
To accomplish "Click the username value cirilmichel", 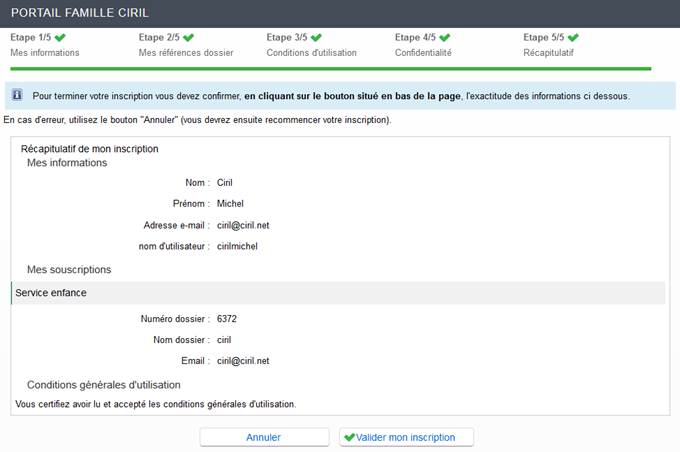I will (x=238, y=246).
